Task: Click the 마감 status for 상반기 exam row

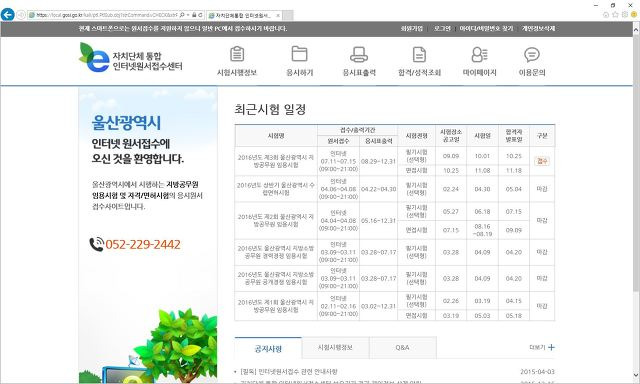Action: [542, 189]
